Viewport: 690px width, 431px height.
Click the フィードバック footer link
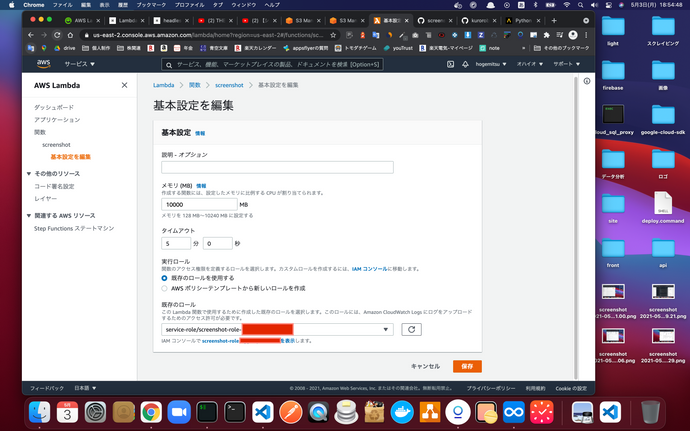[x=47, y=388]
